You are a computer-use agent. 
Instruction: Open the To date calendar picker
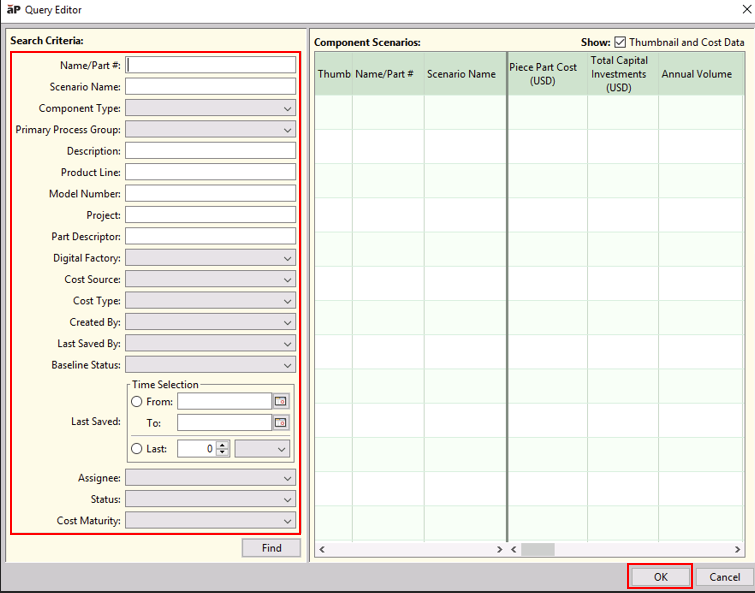click(281, 423)
